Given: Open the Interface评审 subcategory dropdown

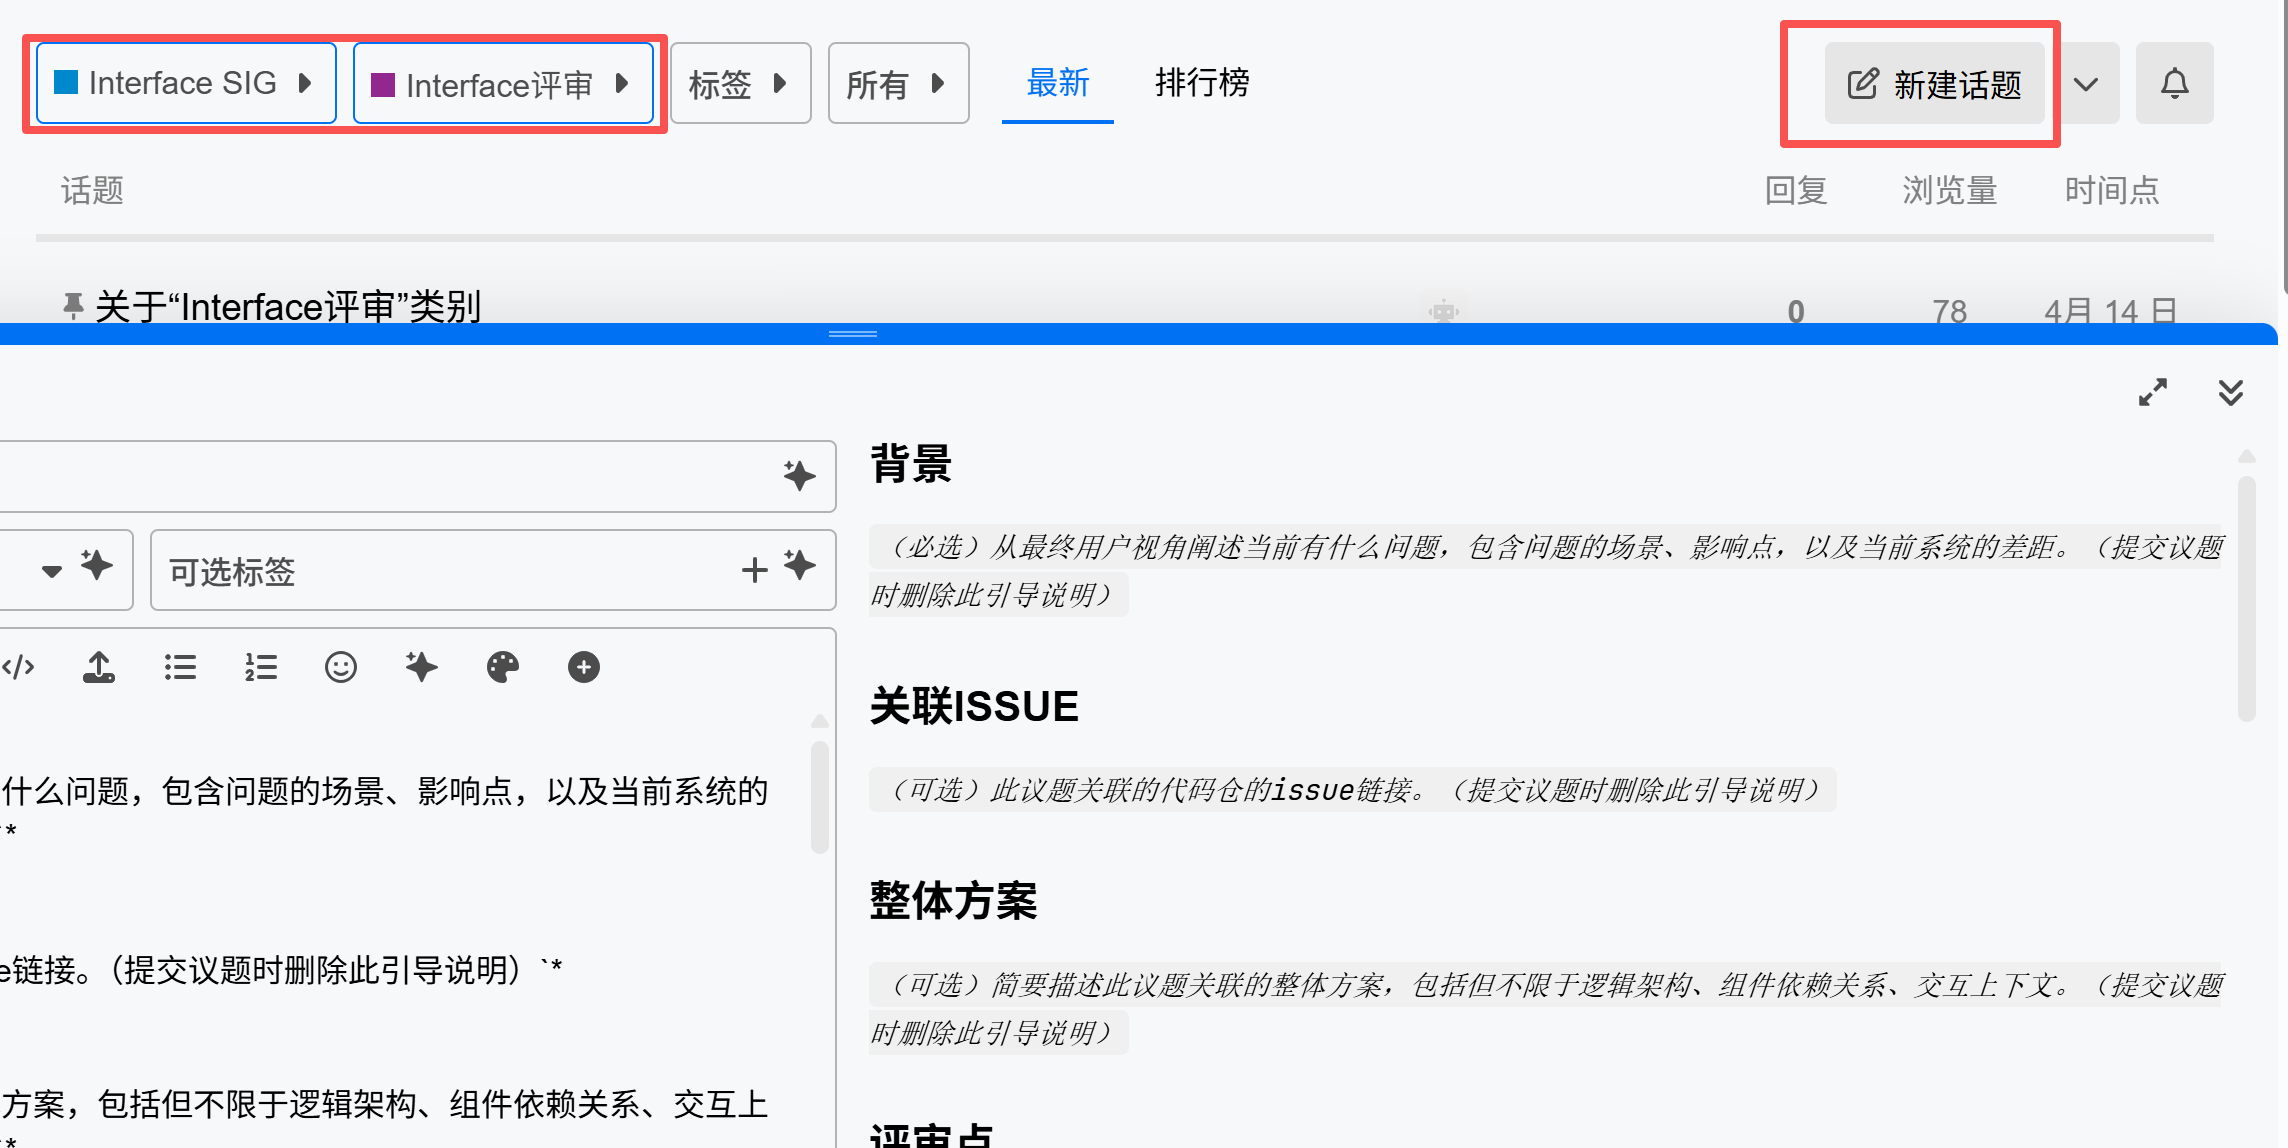Looking at the screenshot, I should pos(503,84).
